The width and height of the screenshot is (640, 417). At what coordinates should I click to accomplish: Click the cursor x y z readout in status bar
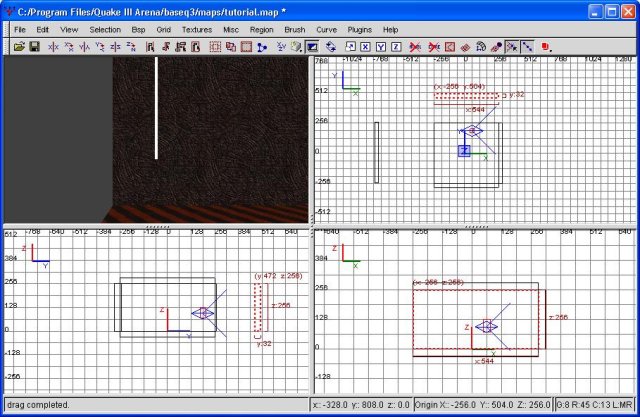(x=361, y=405)
